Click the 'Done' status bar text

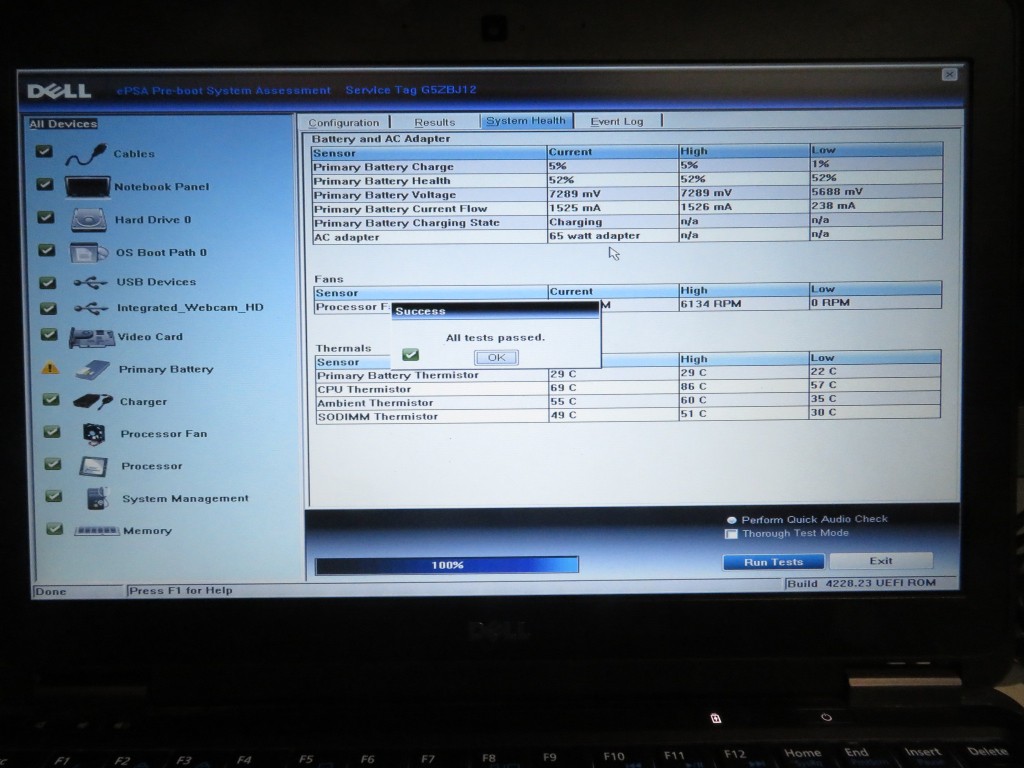(x=51, y=592)
